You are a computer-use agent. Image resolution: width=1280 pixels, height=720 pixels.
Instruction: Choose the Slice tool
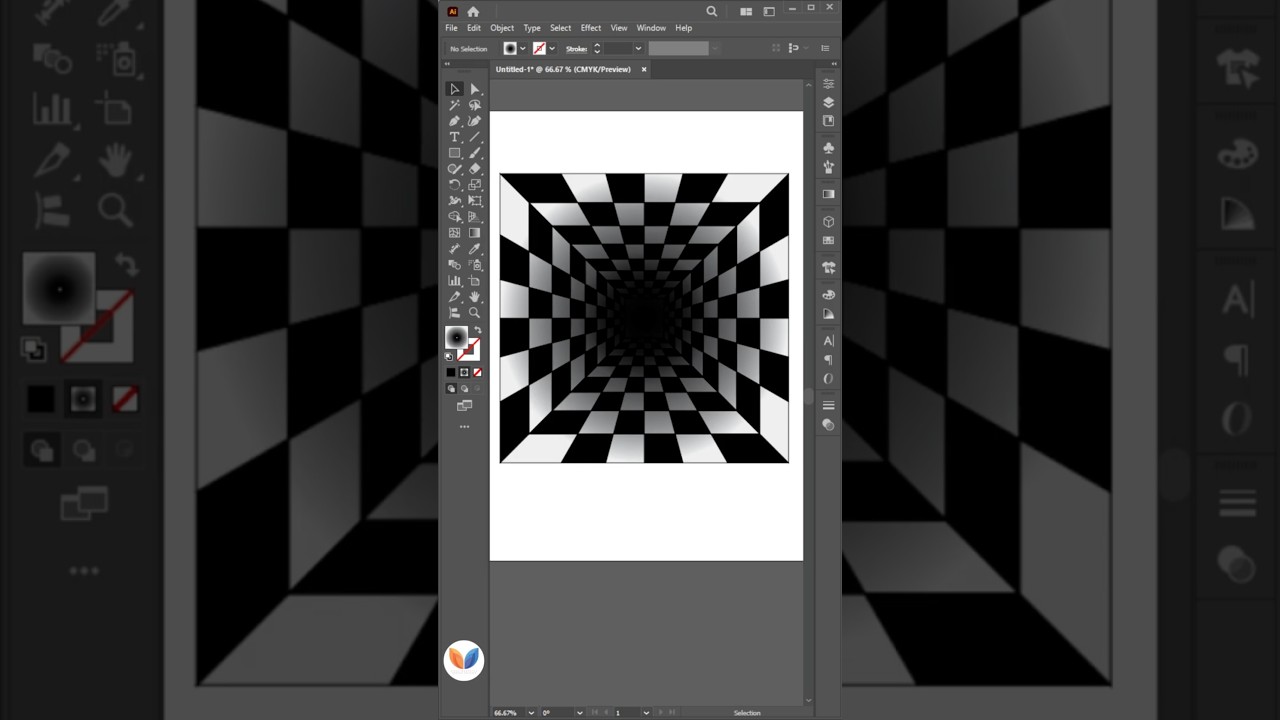(454, 297)
